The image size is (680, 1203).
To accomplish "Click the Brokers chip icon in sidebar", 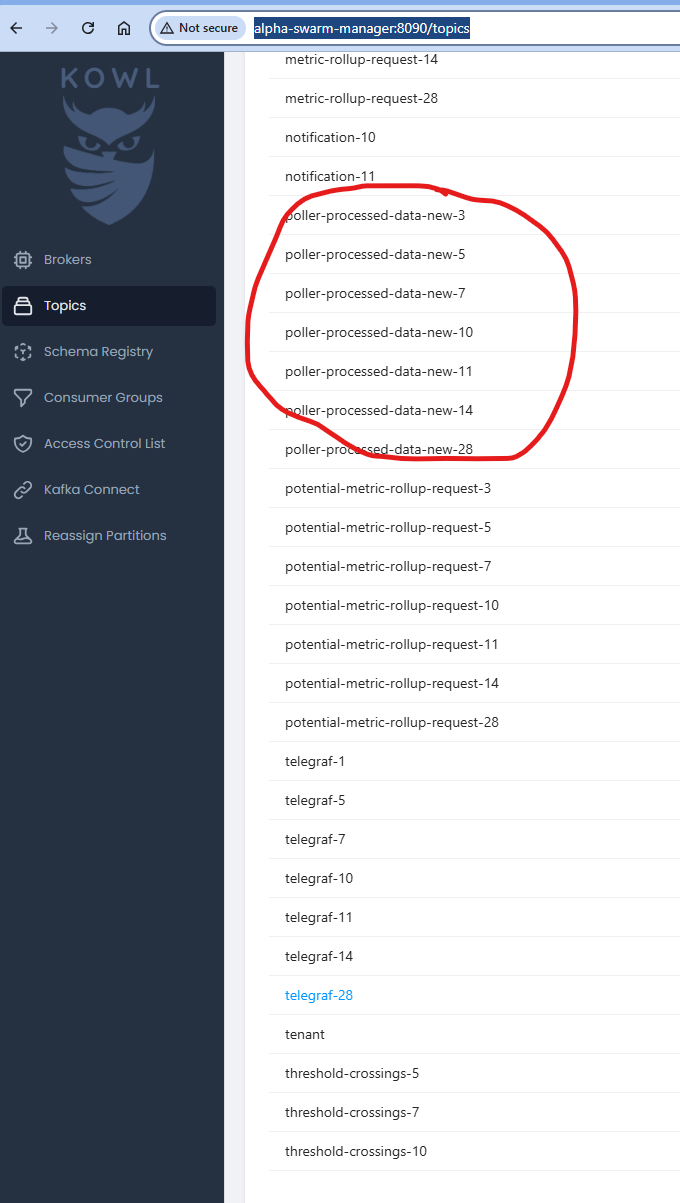I will (23, 260).
